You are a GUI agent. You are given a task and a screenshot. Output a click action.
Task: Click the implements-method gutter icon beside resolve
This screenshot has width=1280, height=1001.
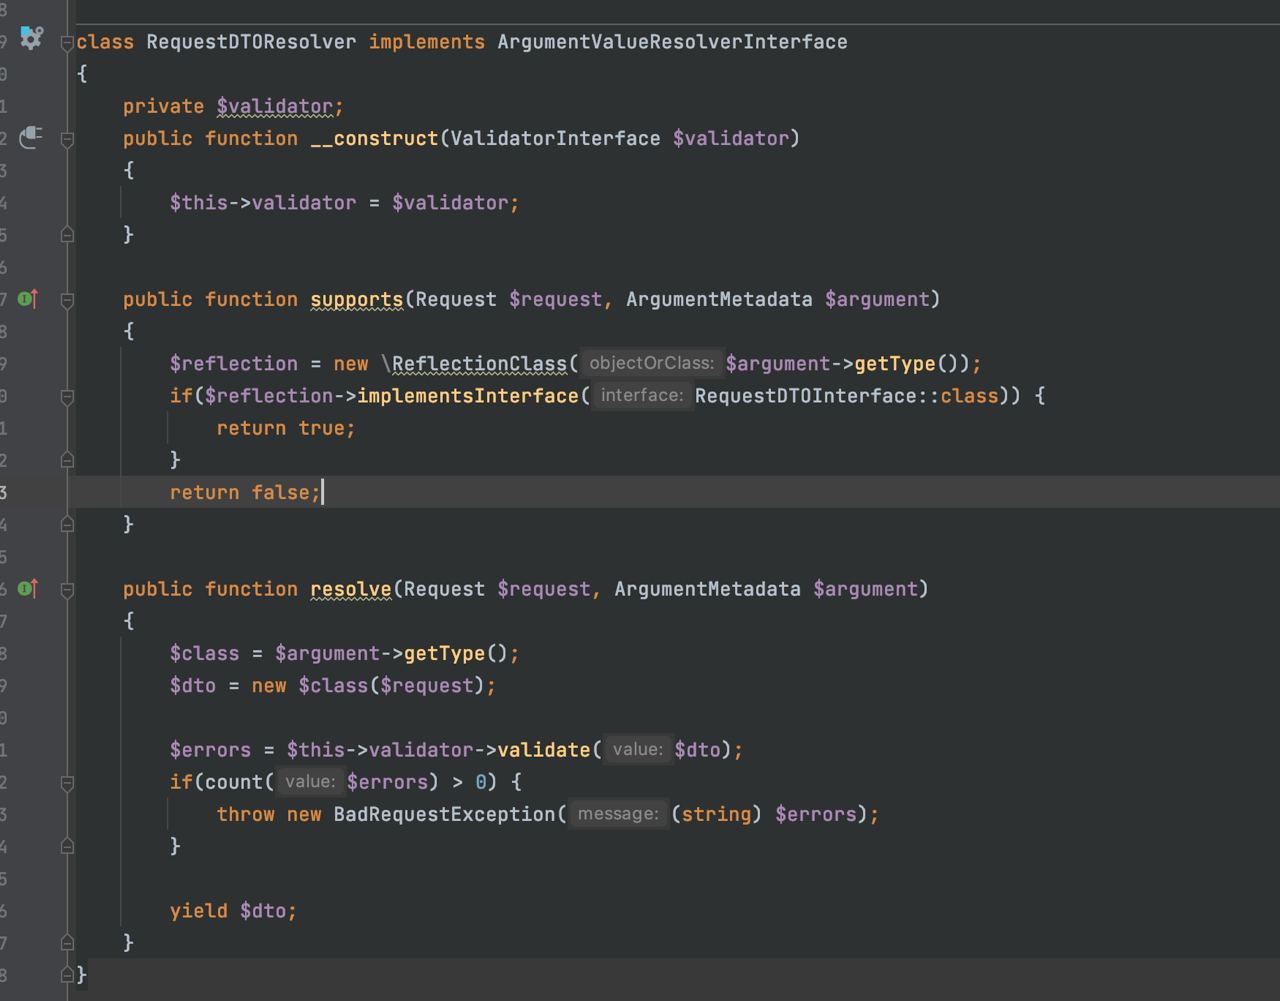28,588
